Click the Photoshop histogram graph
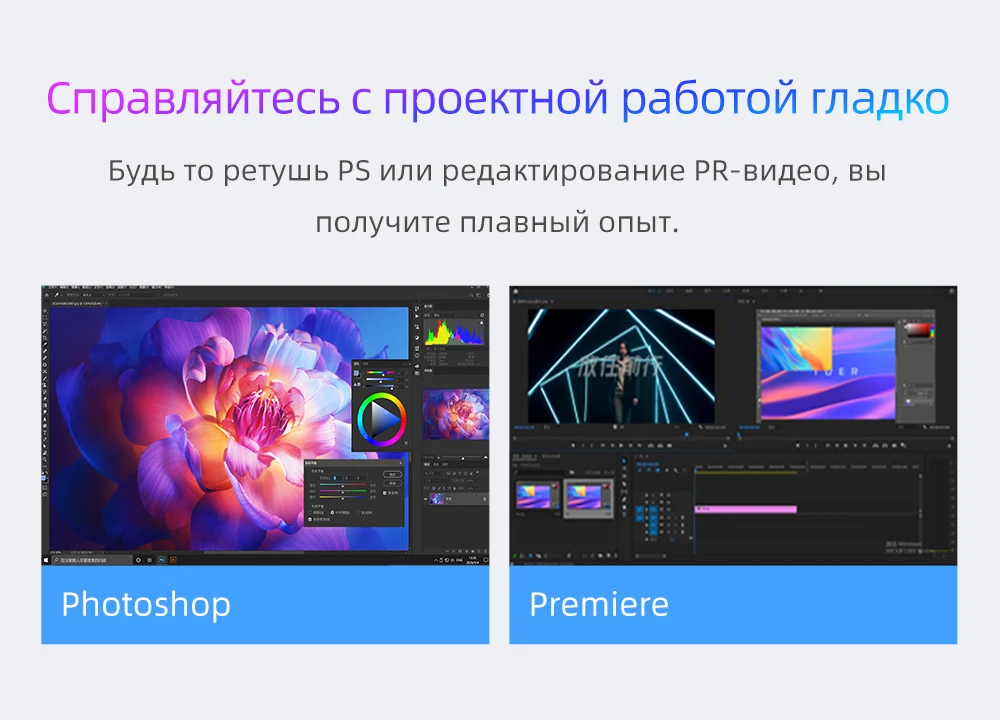The width and height of the screenshot is (1000, 720). coord(454,331)
